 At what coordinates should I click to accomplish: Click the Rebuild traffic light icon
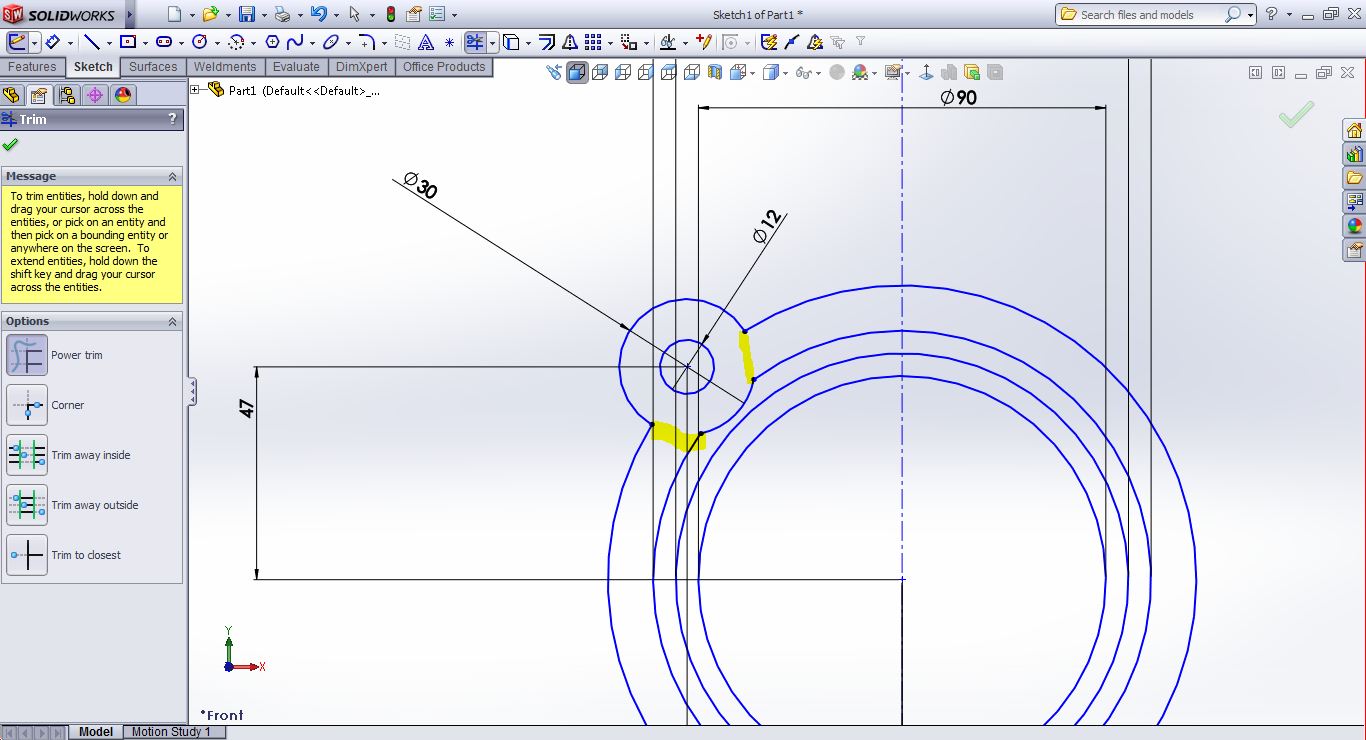(390, 14)
